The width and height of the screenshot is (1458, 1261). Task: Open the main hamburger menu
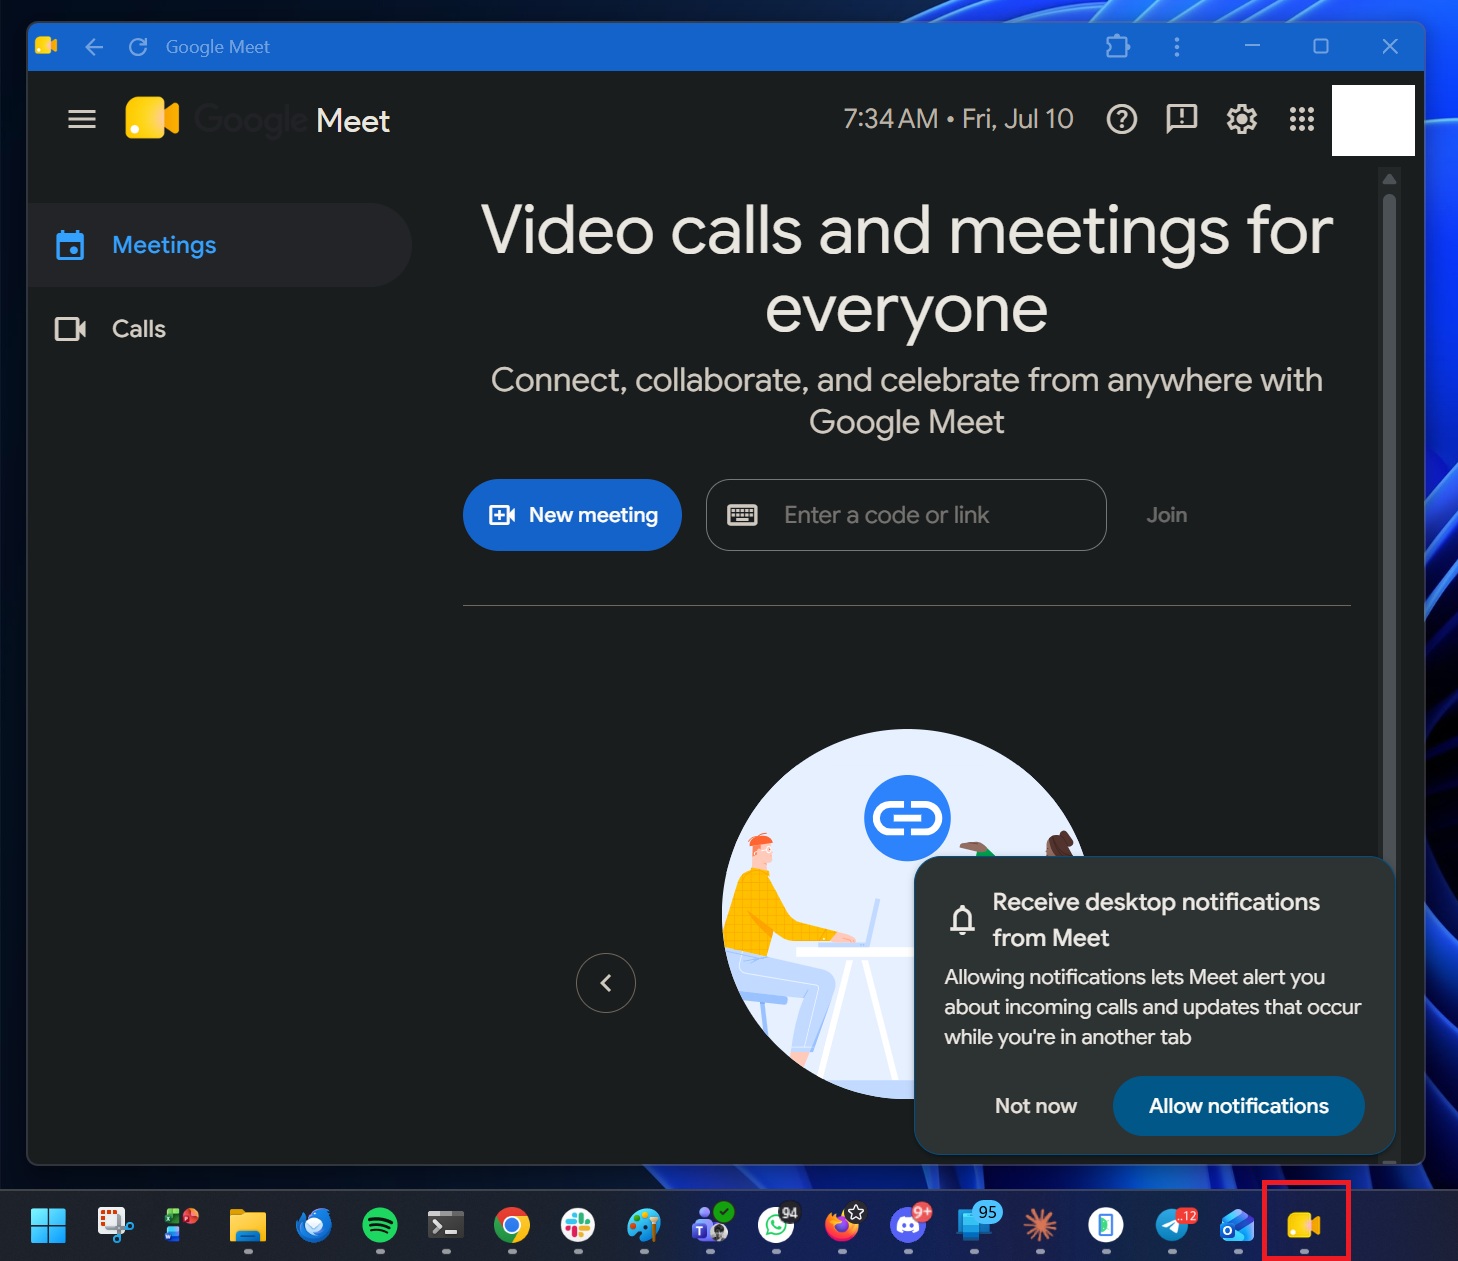click(x=82, y=120)
